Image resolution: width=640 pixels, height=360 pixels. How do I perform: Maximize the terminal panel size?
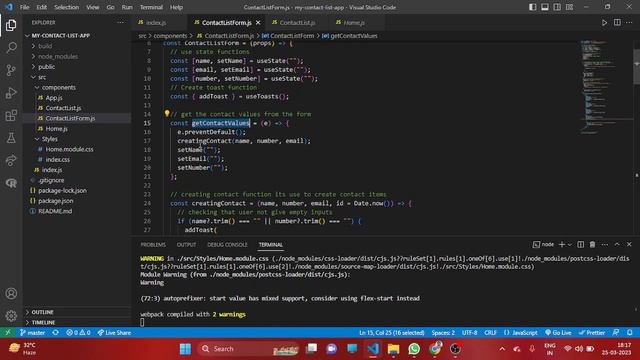(x=617, y=244)
